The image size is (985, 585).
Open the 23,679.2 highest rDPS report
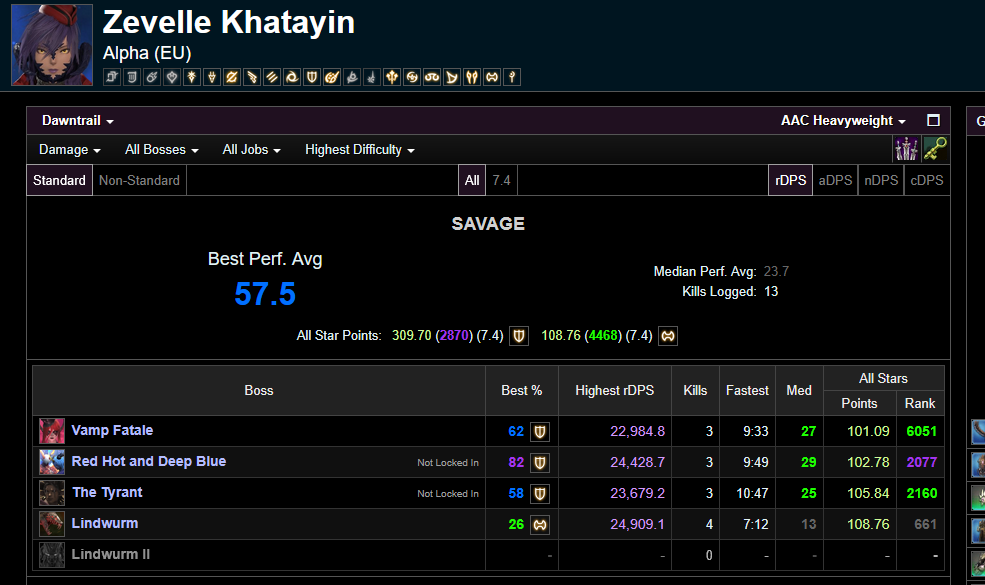coord(638,493)
